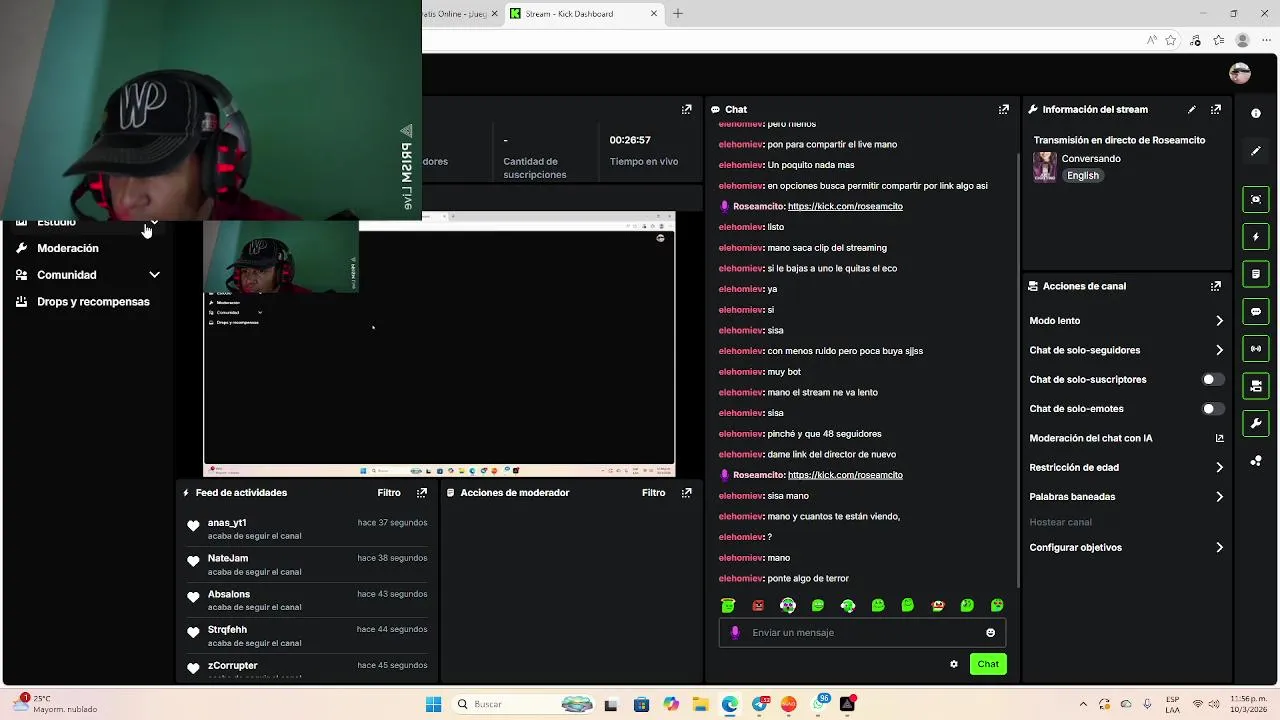Expand the Comunidad sidebar section
The width and height of the screenshot is (1280, 720).
tap(154, 275)
